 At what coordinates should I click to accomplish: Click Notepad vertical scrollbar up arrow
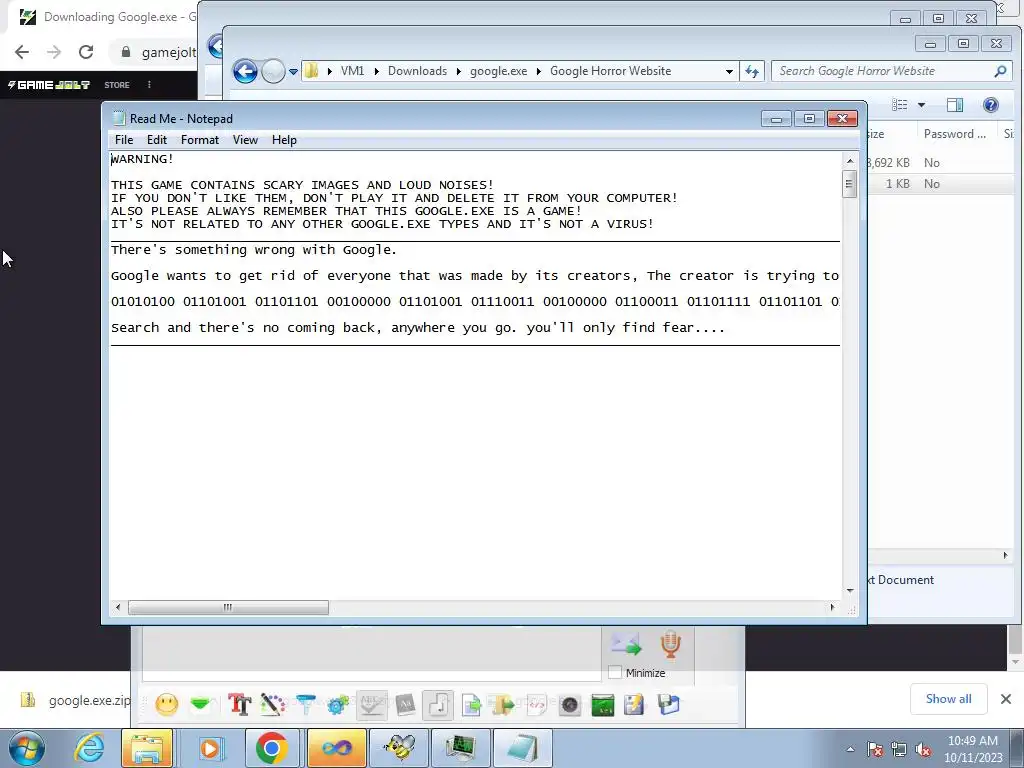point(850,161)
